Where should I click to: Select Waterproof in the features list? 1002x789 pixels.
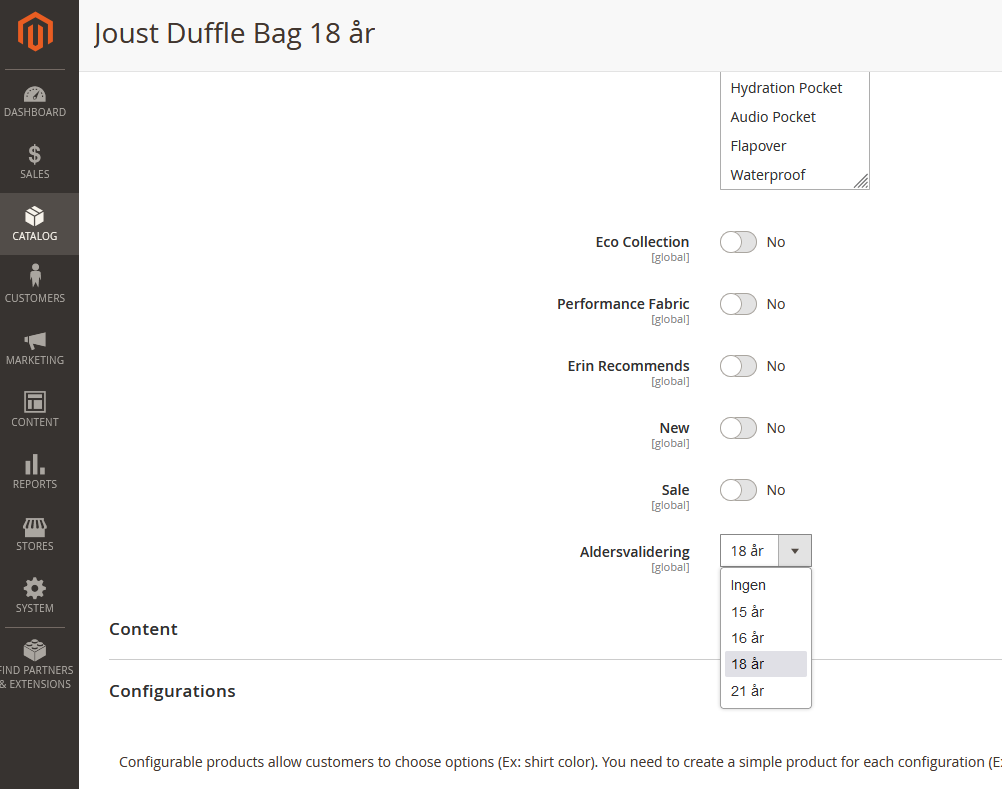767,175
